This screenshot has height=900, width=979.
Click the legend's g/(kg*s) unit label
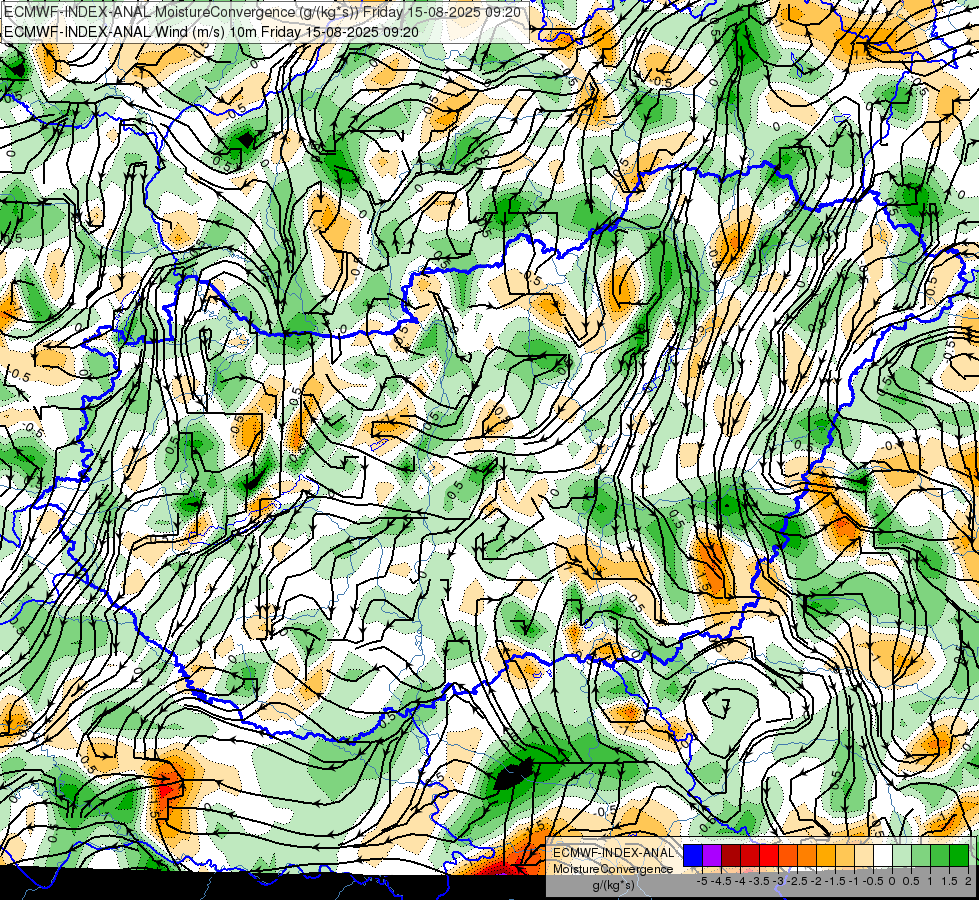click(613, 885)
